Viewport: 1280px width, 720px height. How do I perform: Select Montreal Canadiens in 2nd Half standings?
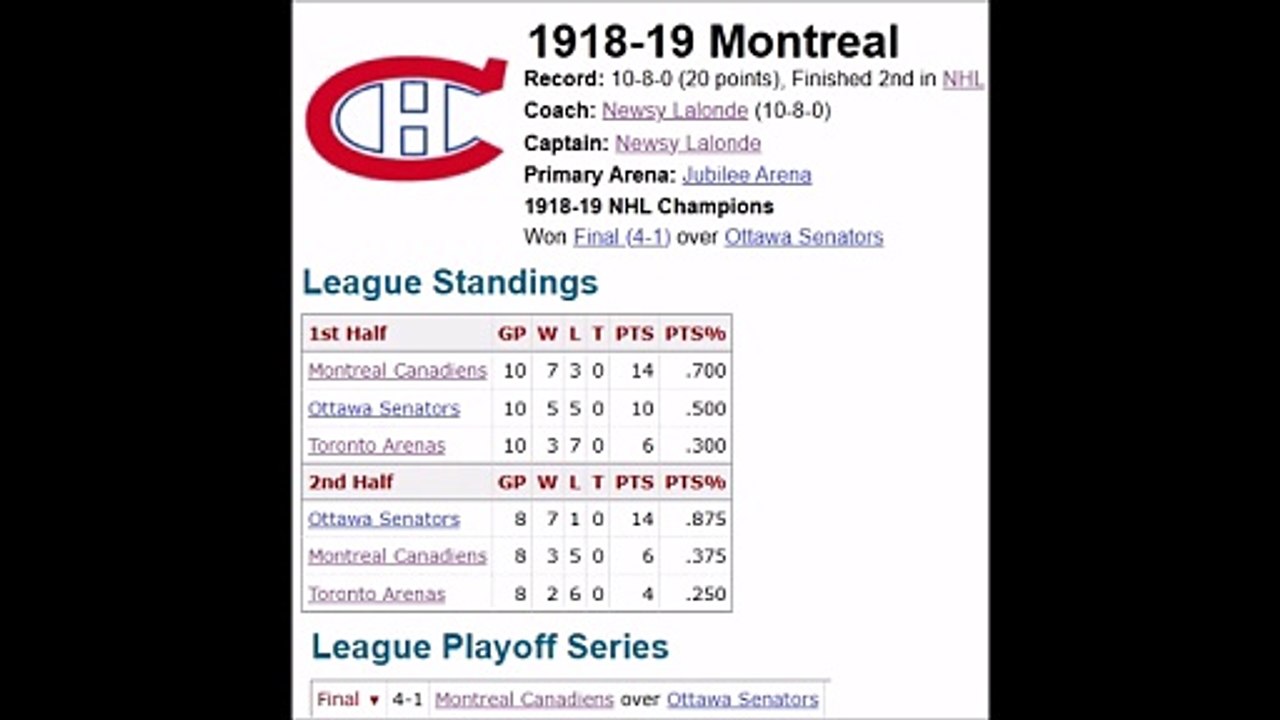(397, 556)
